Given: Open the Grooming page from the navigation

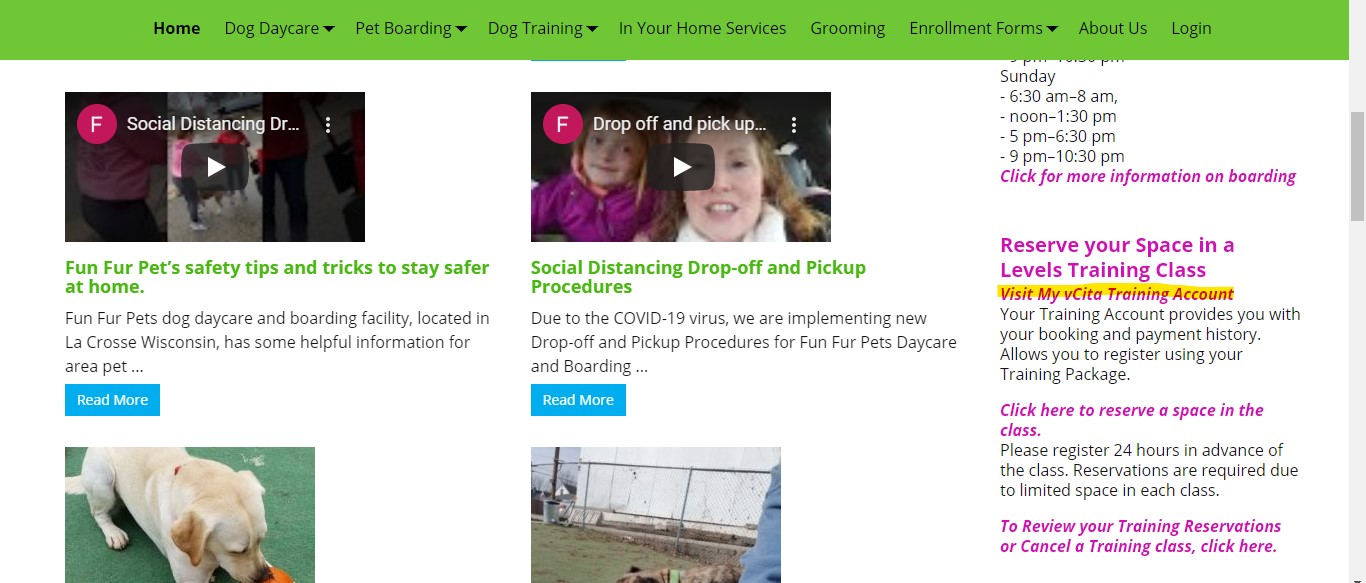Looking at the screenshot, I should tap(847, 28).
